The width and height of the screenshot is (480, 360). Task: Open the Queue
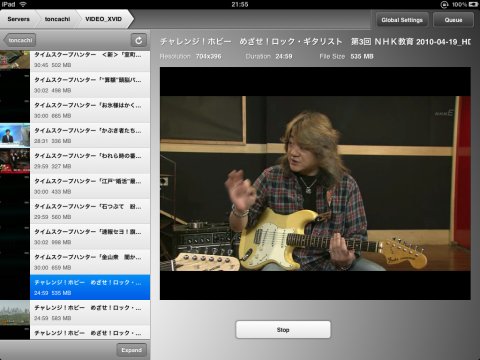pyautogui.click(x=453, y=20)
